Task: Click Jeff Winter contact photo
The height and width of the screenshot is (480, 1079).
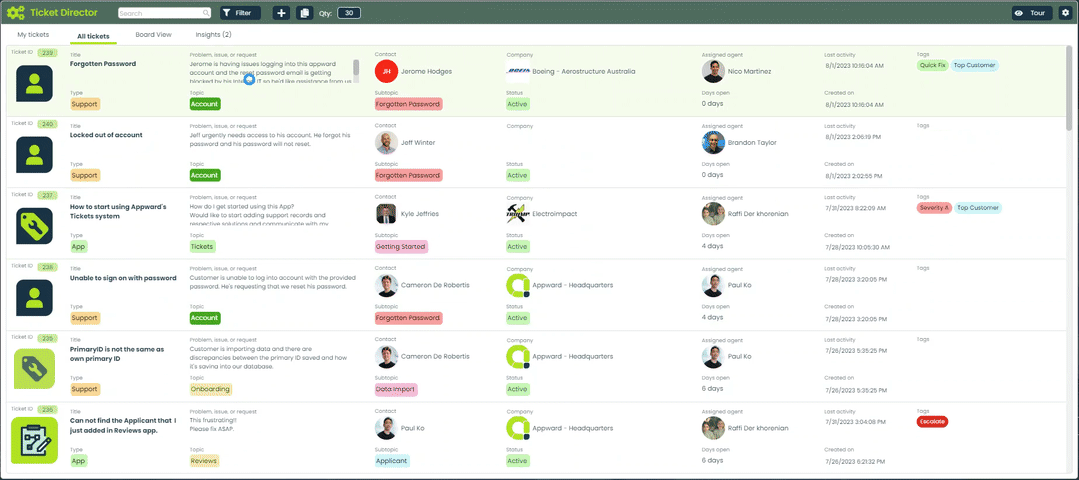Action: (386, 142)
